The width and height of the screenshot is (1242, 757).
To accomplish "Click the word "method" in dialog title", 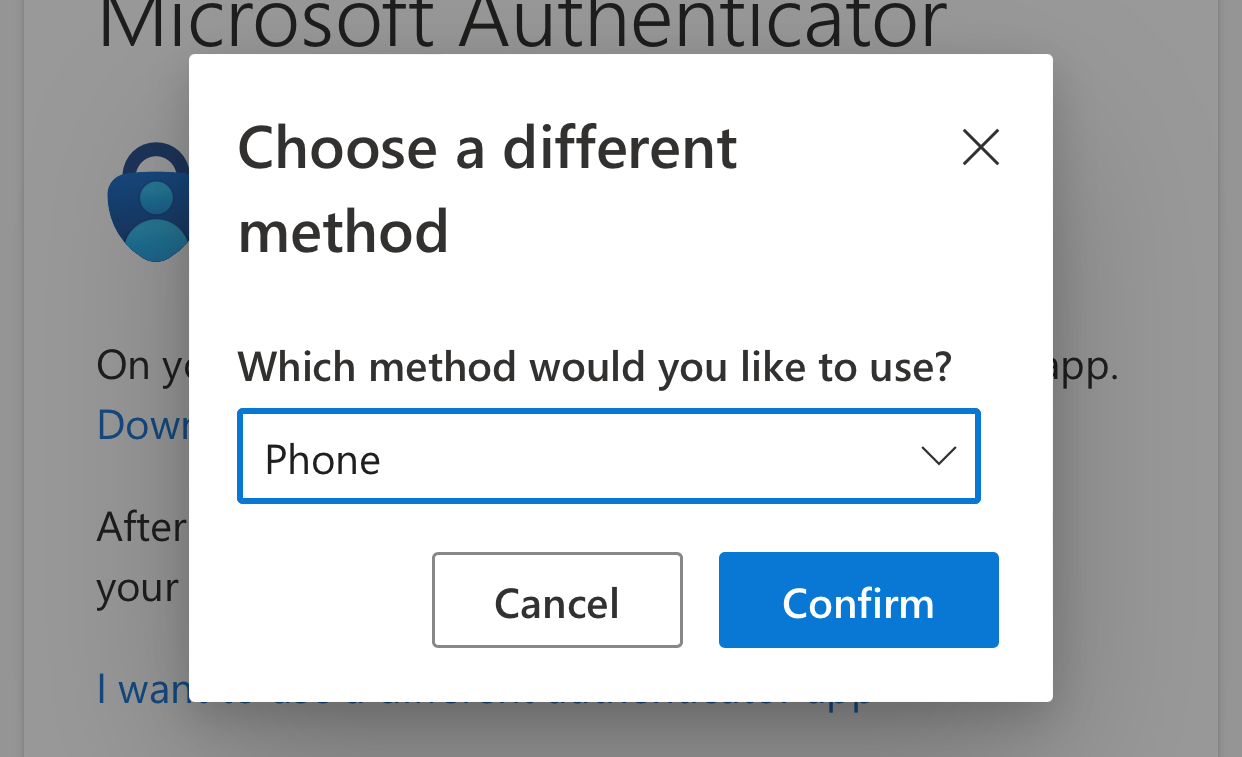I will click(x=343, y=232).
